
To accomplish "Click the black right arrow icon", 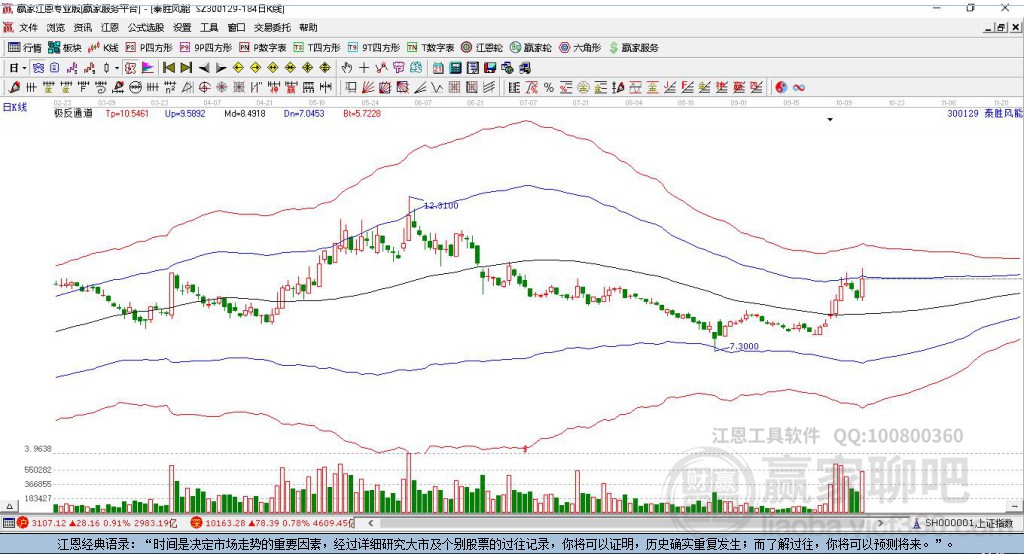I will click(x=221, y=68).
